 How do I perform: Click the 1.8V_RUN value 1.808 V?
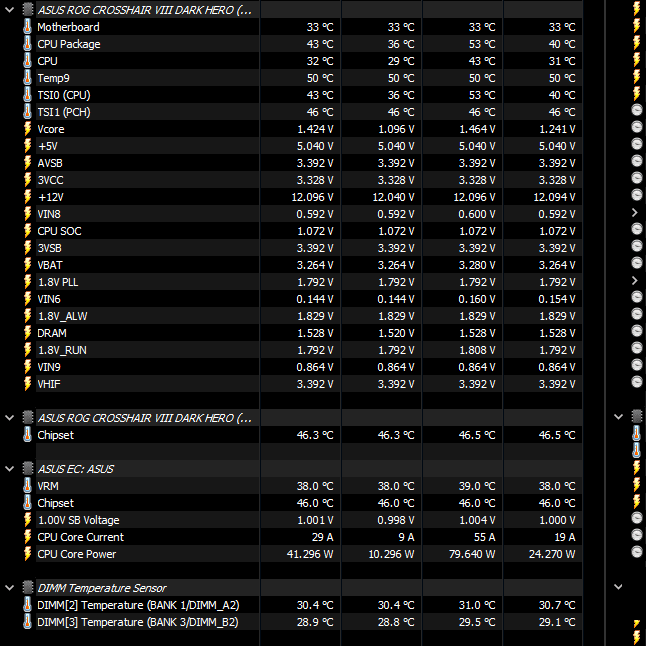pos(477,350)
